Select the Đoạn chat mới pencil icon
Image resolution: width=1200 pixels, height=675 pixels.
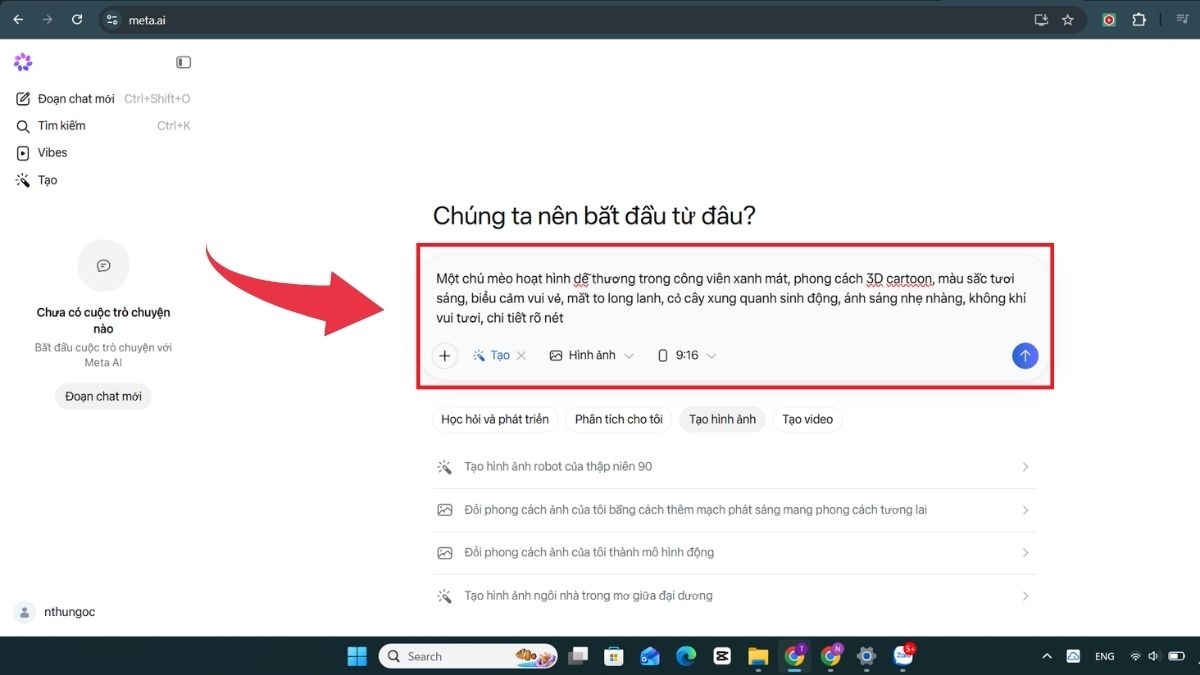click(x=22, y=98)
